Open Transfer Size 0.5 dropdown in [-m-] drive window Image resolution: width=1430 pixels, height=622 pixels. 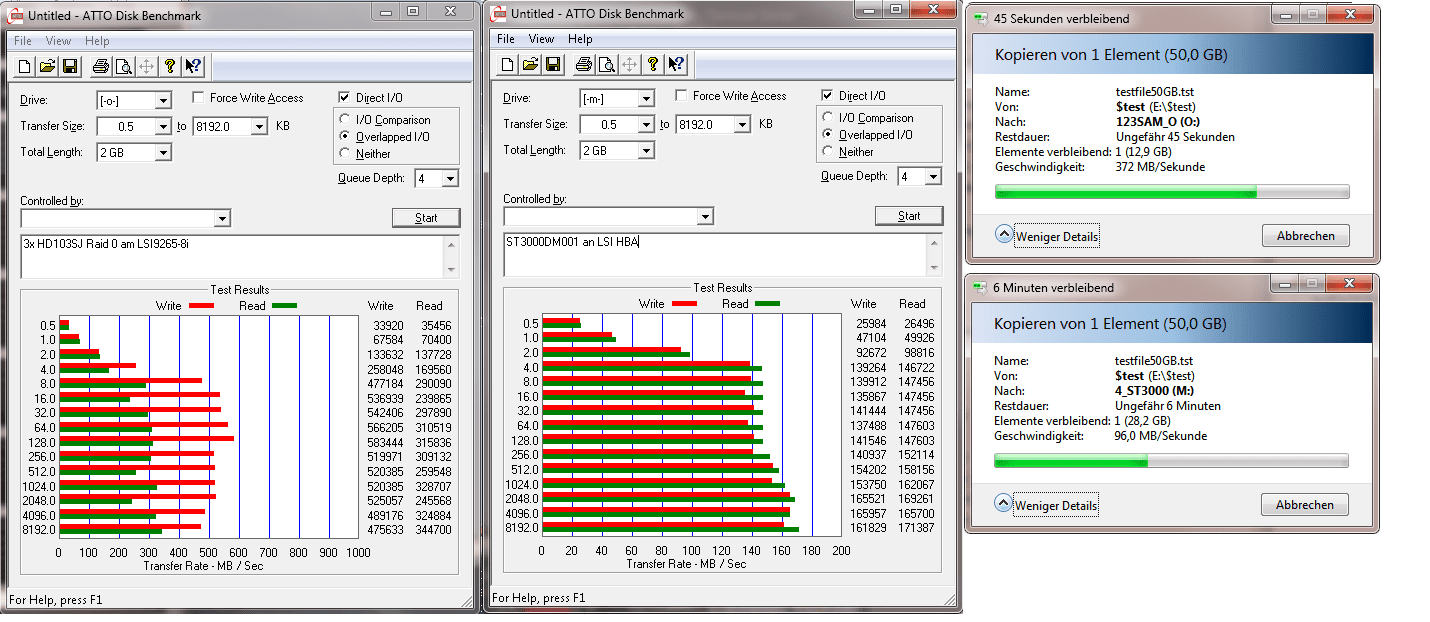[645, 125]
